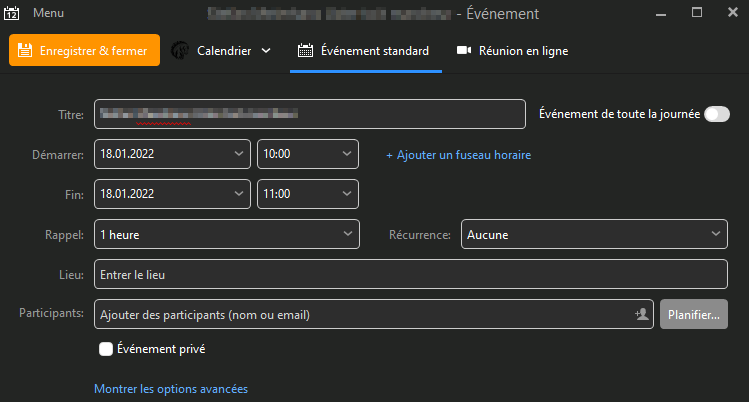Click the Lieu input field
The width and height of the screenshot is (749, 402).
pos(410,274)
